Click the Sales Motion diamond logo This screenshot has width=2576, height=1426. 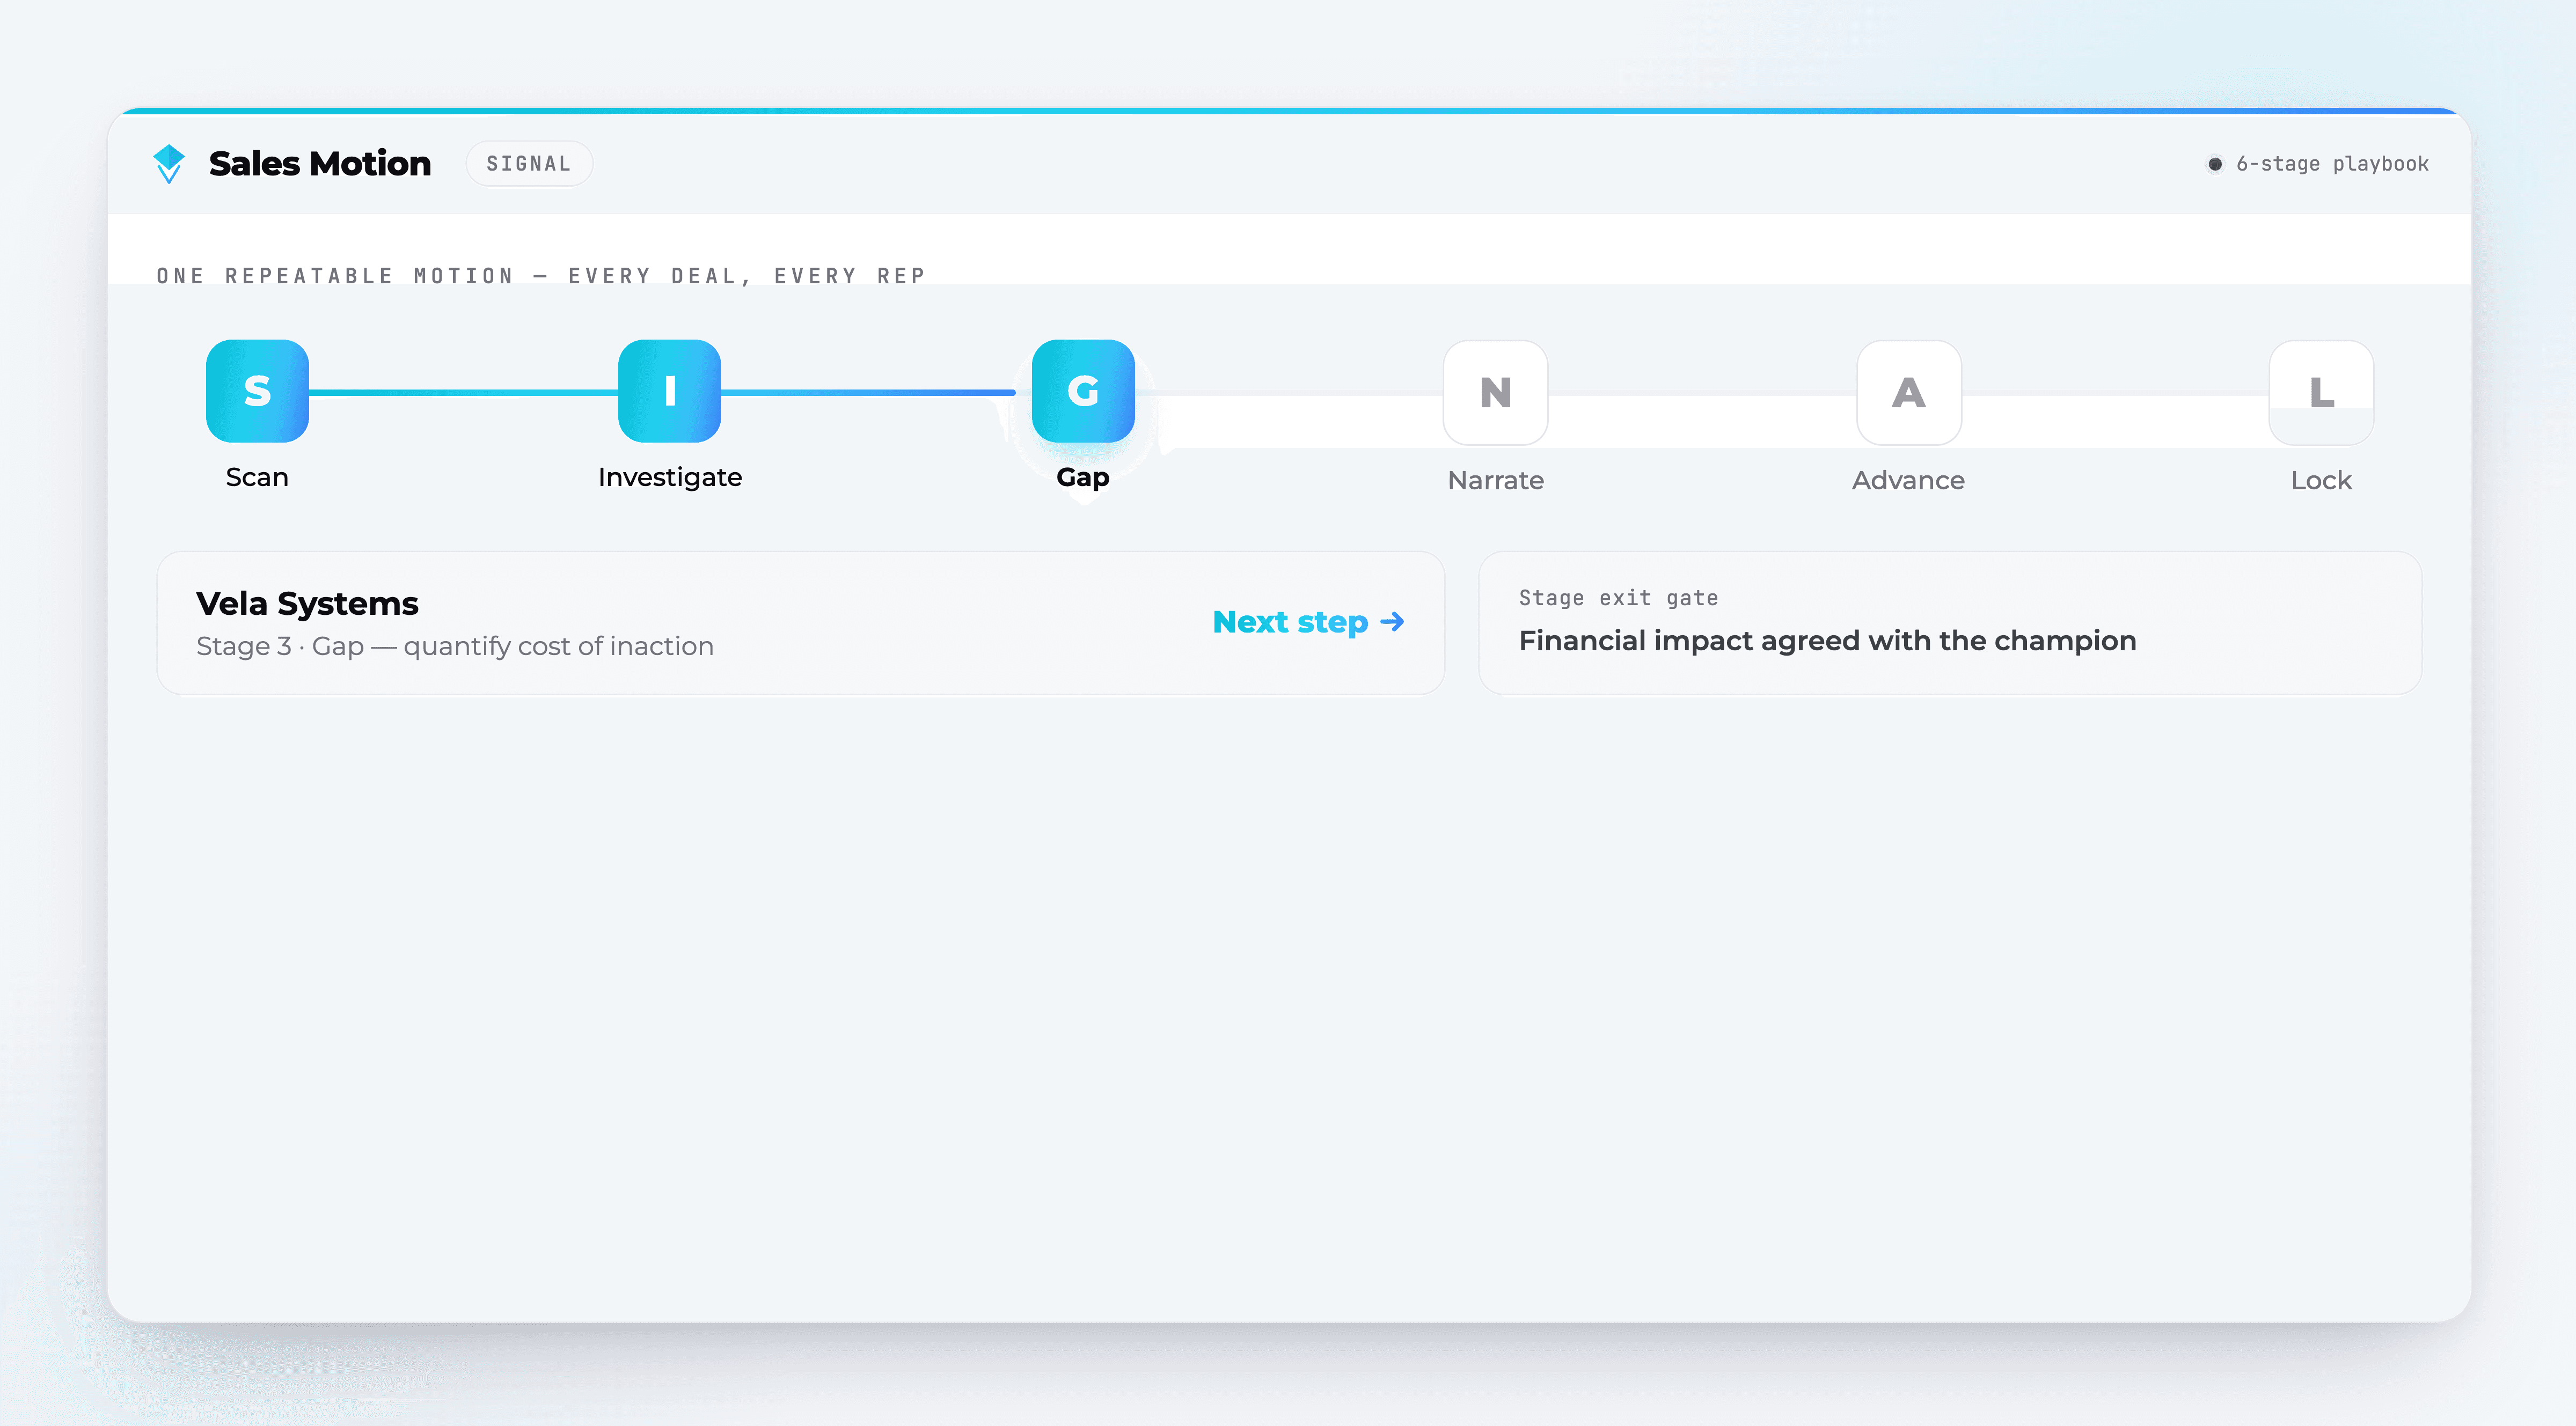(x=169, y=164)
